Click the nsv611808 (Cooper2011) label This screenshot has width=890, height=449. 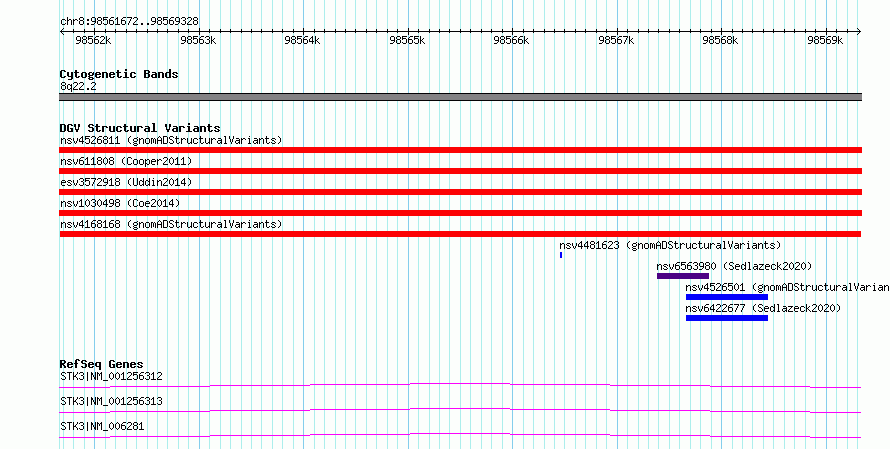click(x=126, y=161)
